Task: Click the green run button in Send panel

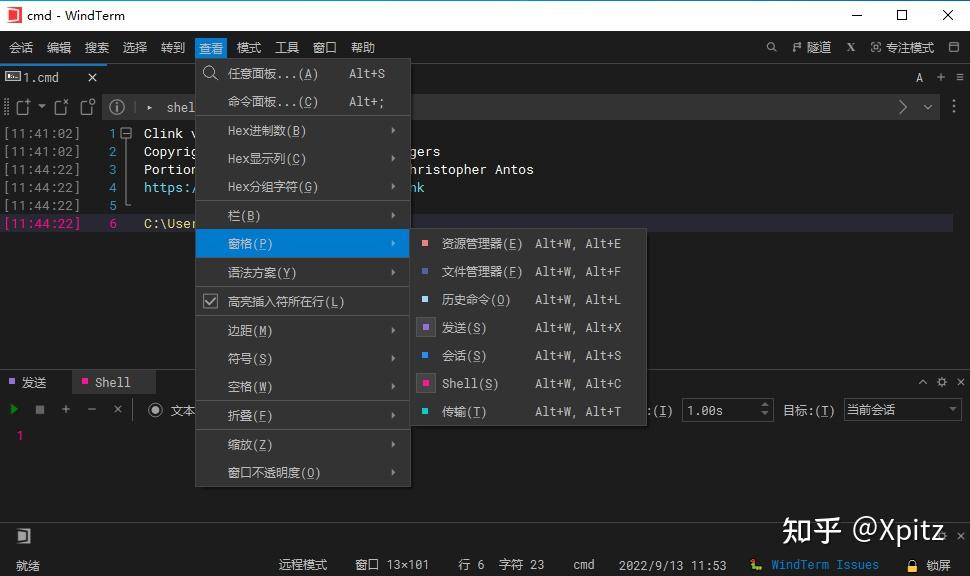Action: [14, 409]
